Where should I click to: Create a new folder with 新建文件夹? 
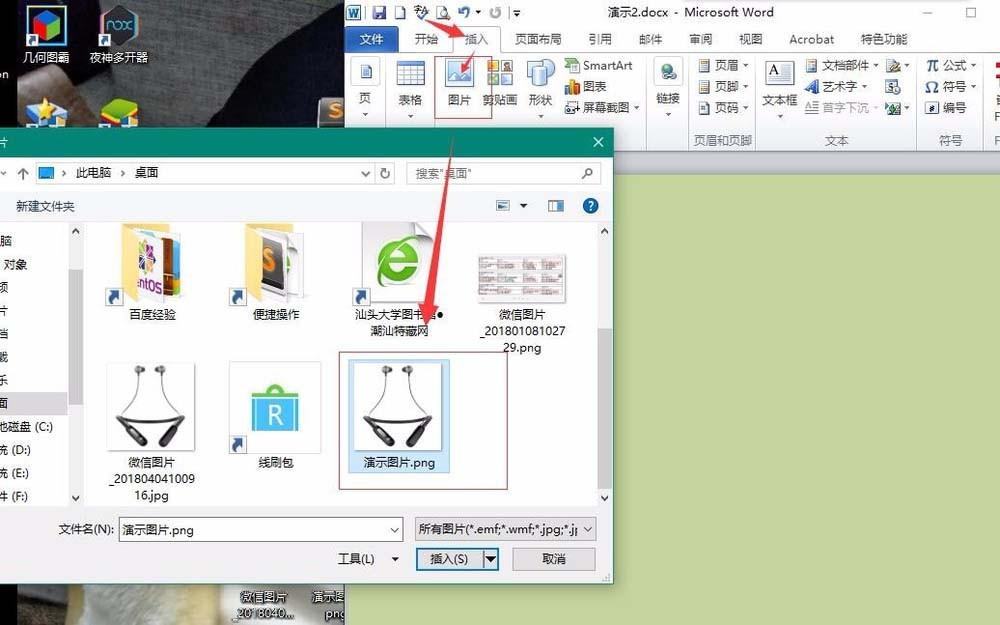point(46,206)
